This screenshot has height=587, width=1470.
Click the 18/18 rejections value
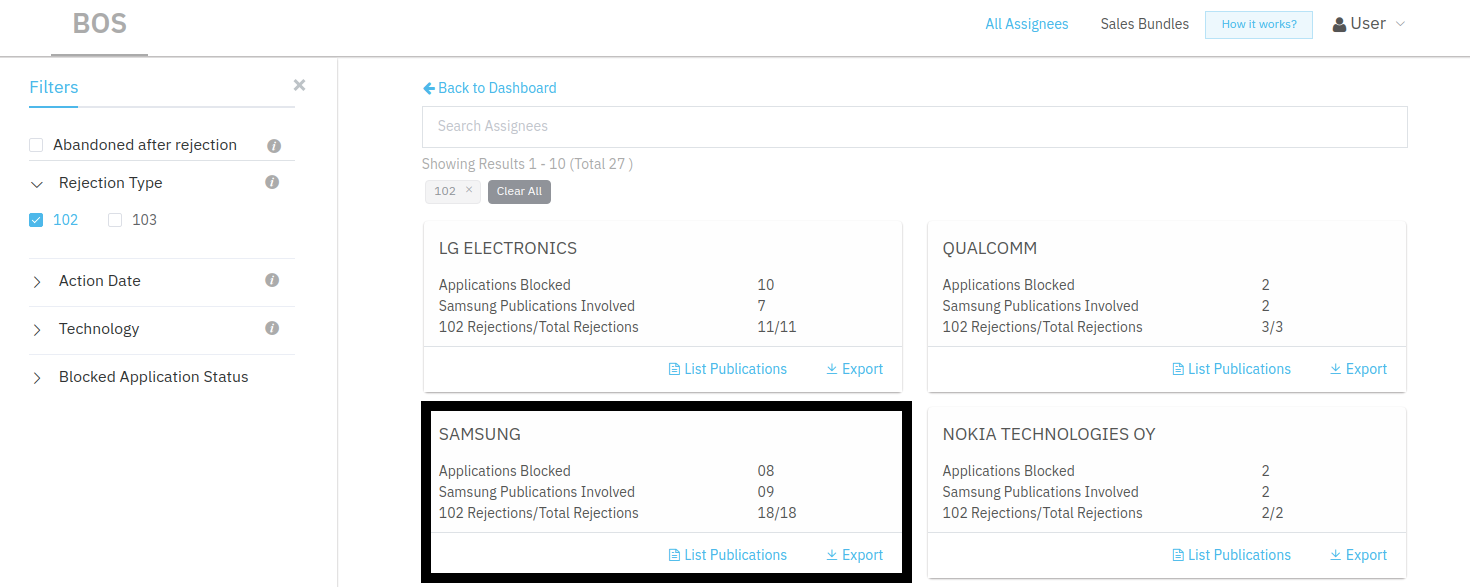tap(777, 513)
